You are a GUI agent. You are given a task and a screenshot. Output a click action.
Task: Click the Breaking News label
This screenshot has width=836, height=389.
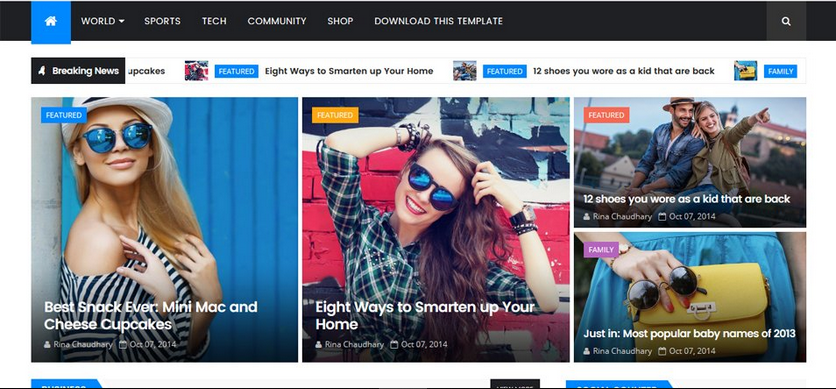click(x=78, y=71)
